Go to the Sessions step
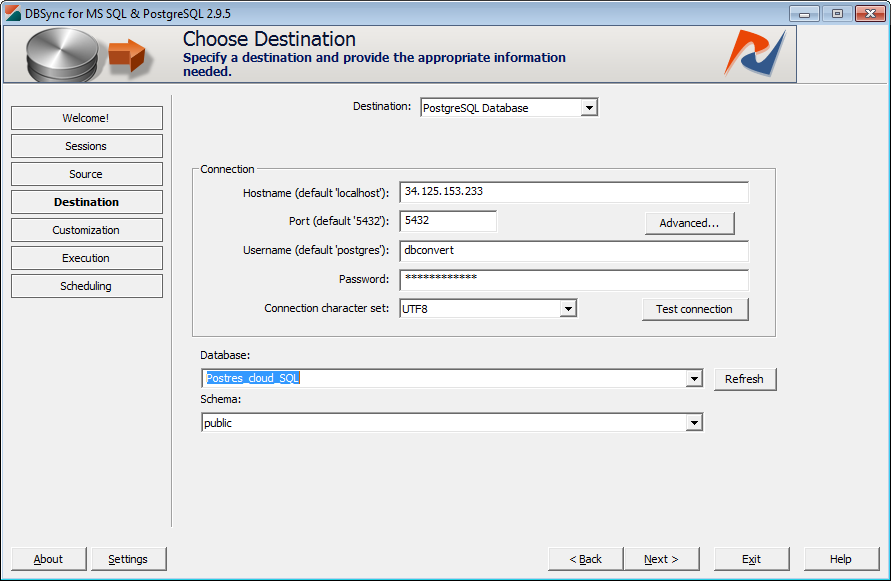Screen dimensions: 891x581 pos(86,146)
